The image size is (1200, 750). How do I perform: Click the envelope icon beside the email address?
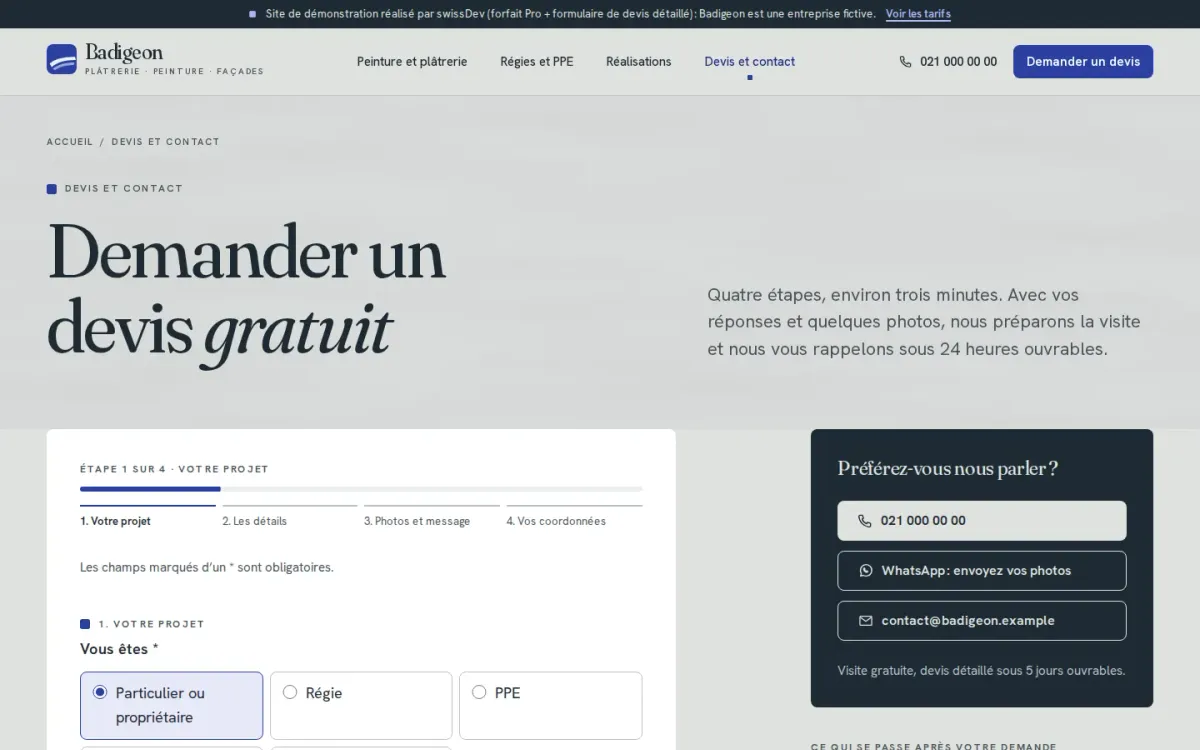point(866,621)
